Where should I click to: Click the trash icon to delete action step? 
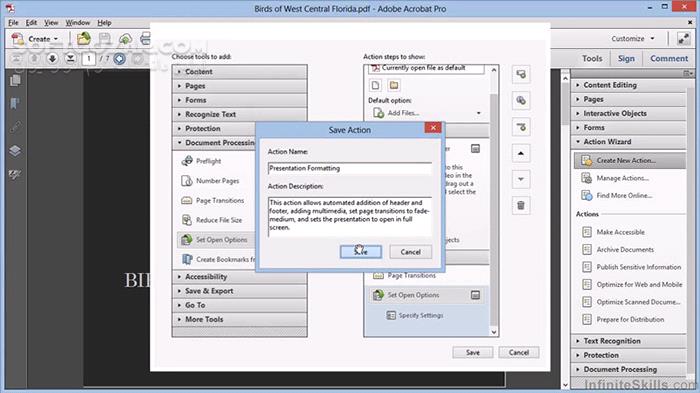coord(521,205)
